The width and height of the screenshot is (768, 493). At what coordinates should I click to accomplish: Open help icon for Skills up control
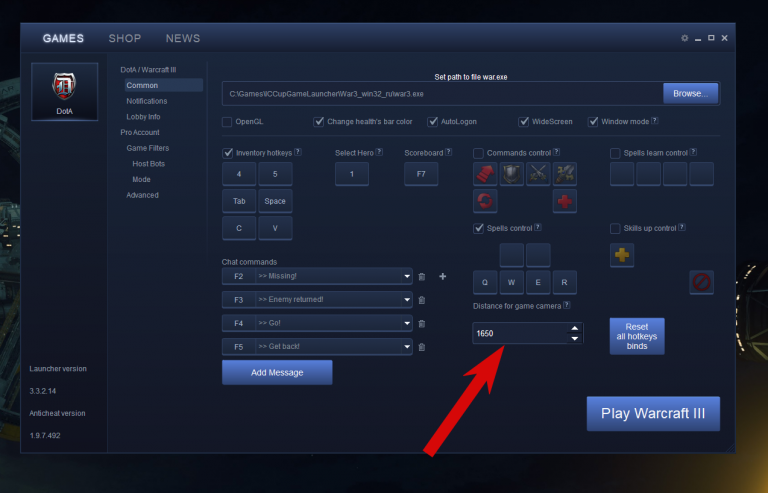(682, 227)
